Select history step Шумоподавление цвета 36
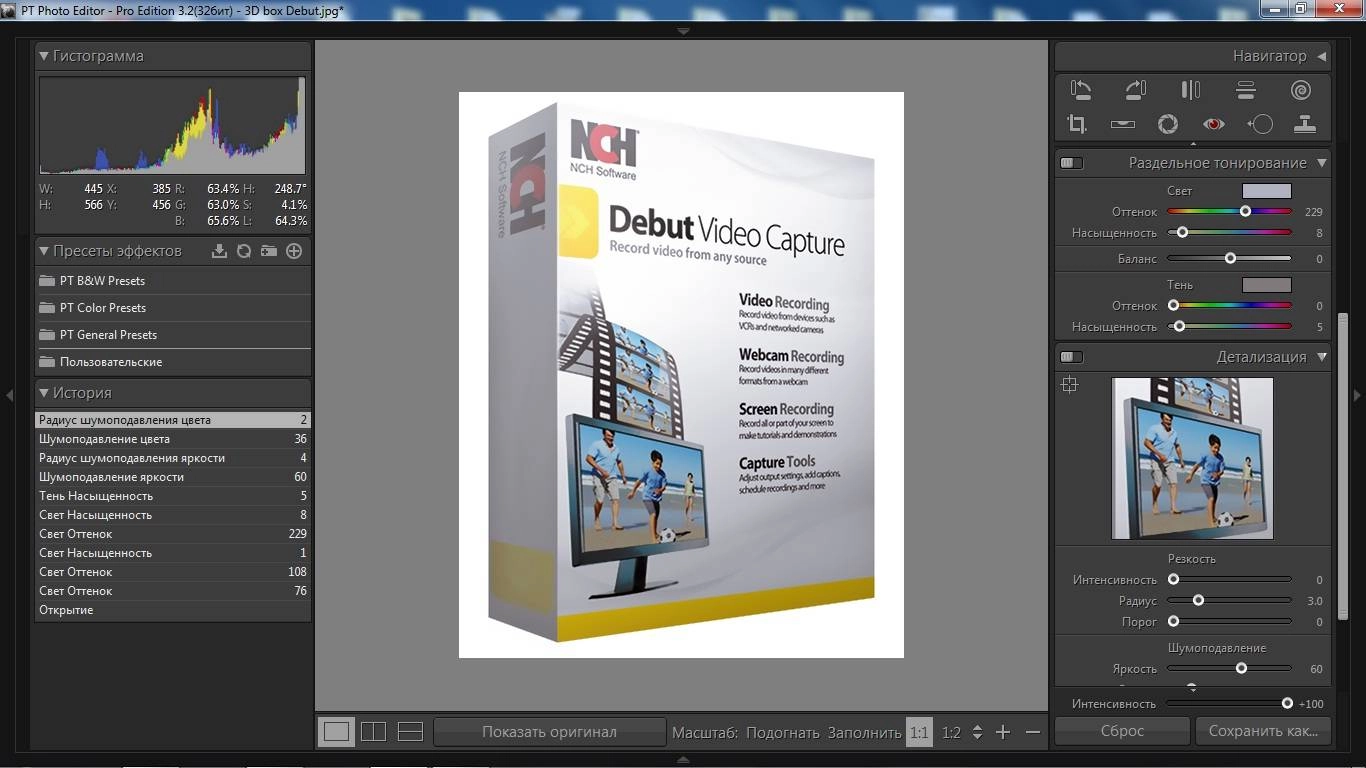This screenshot has width=1366, height=768. 173,439
